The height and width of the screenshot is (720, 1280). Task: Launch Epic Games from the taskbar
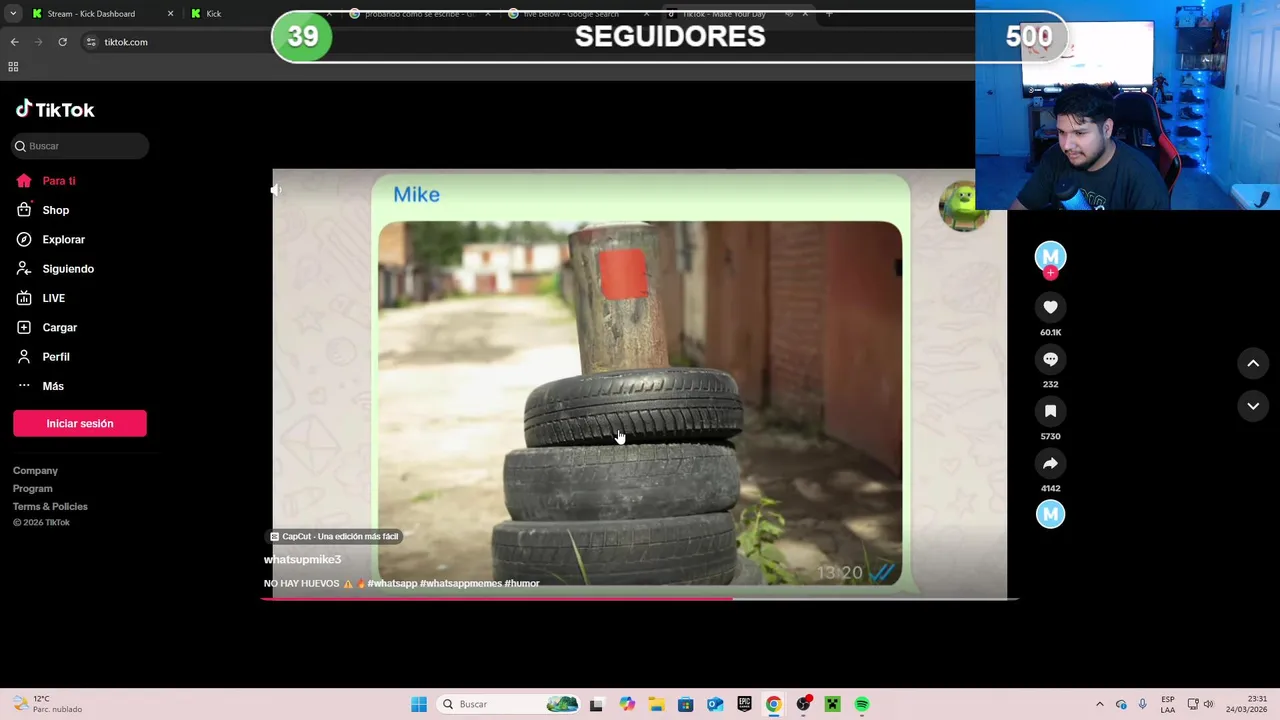[744, 704]
